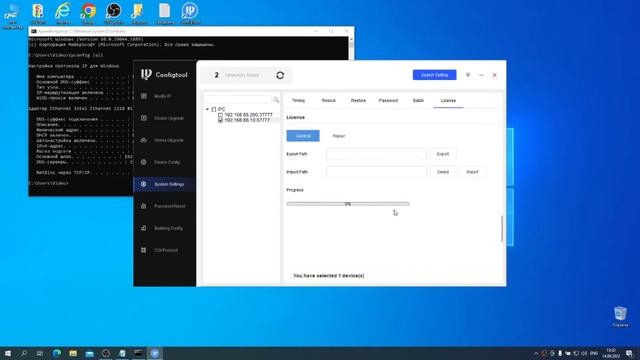Click the blue Search Setting button
Viewport: 640px width, 360px height.
click(x=434, y=75)
